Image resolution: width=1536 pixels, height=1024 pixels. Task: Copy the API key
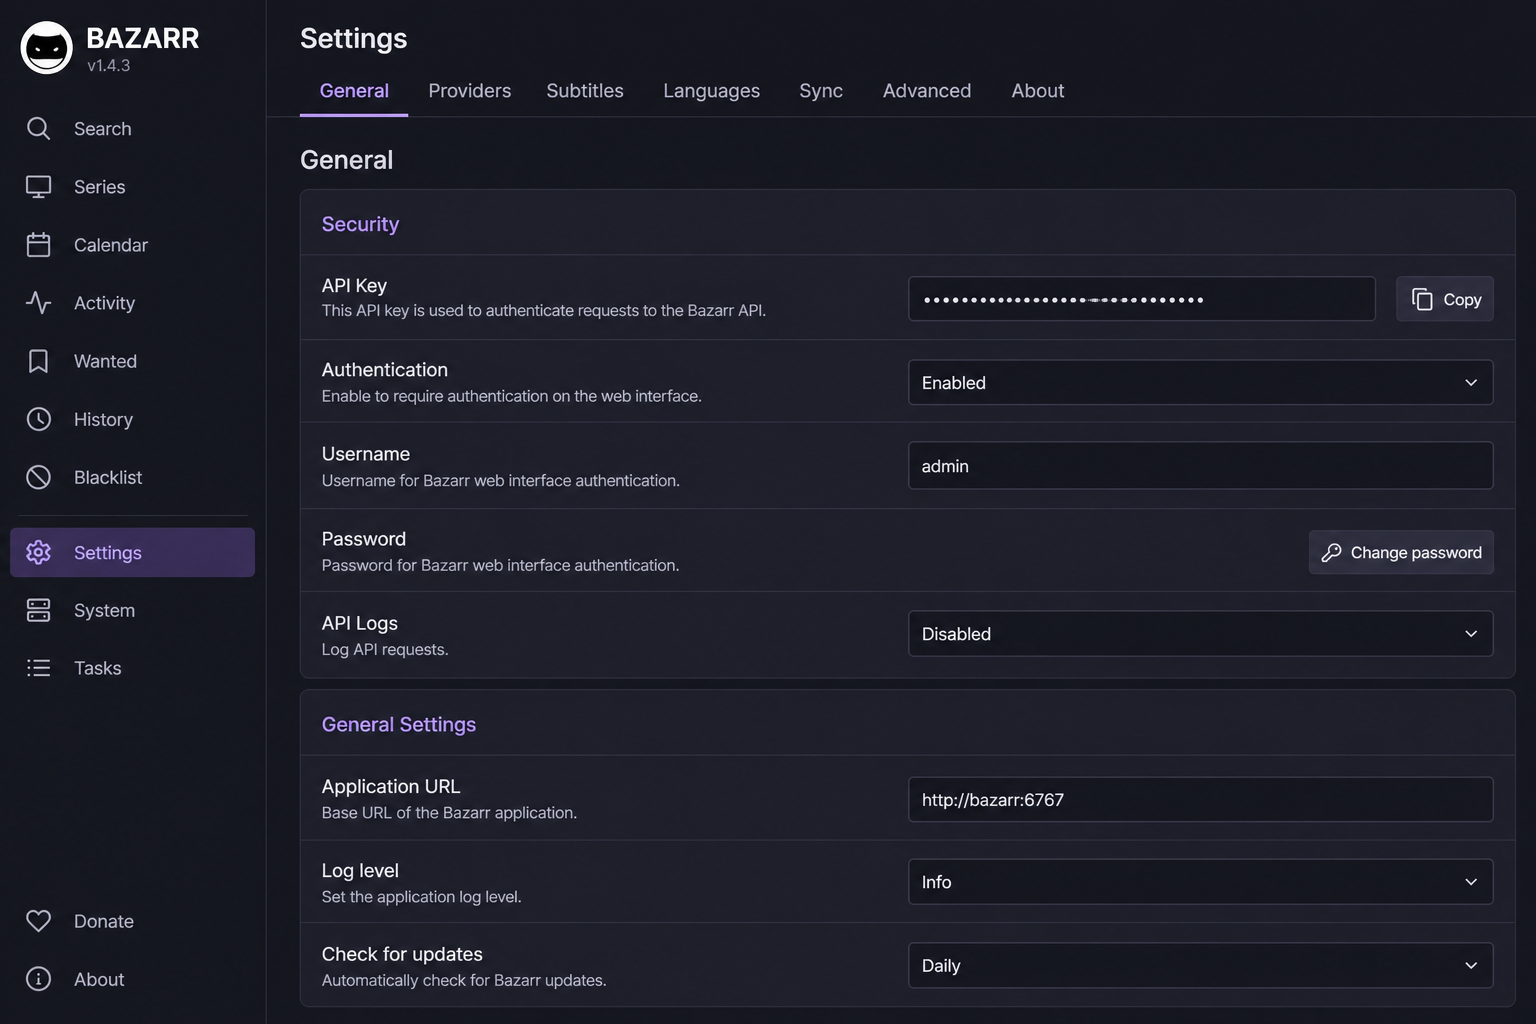[x=1445, y=299]
